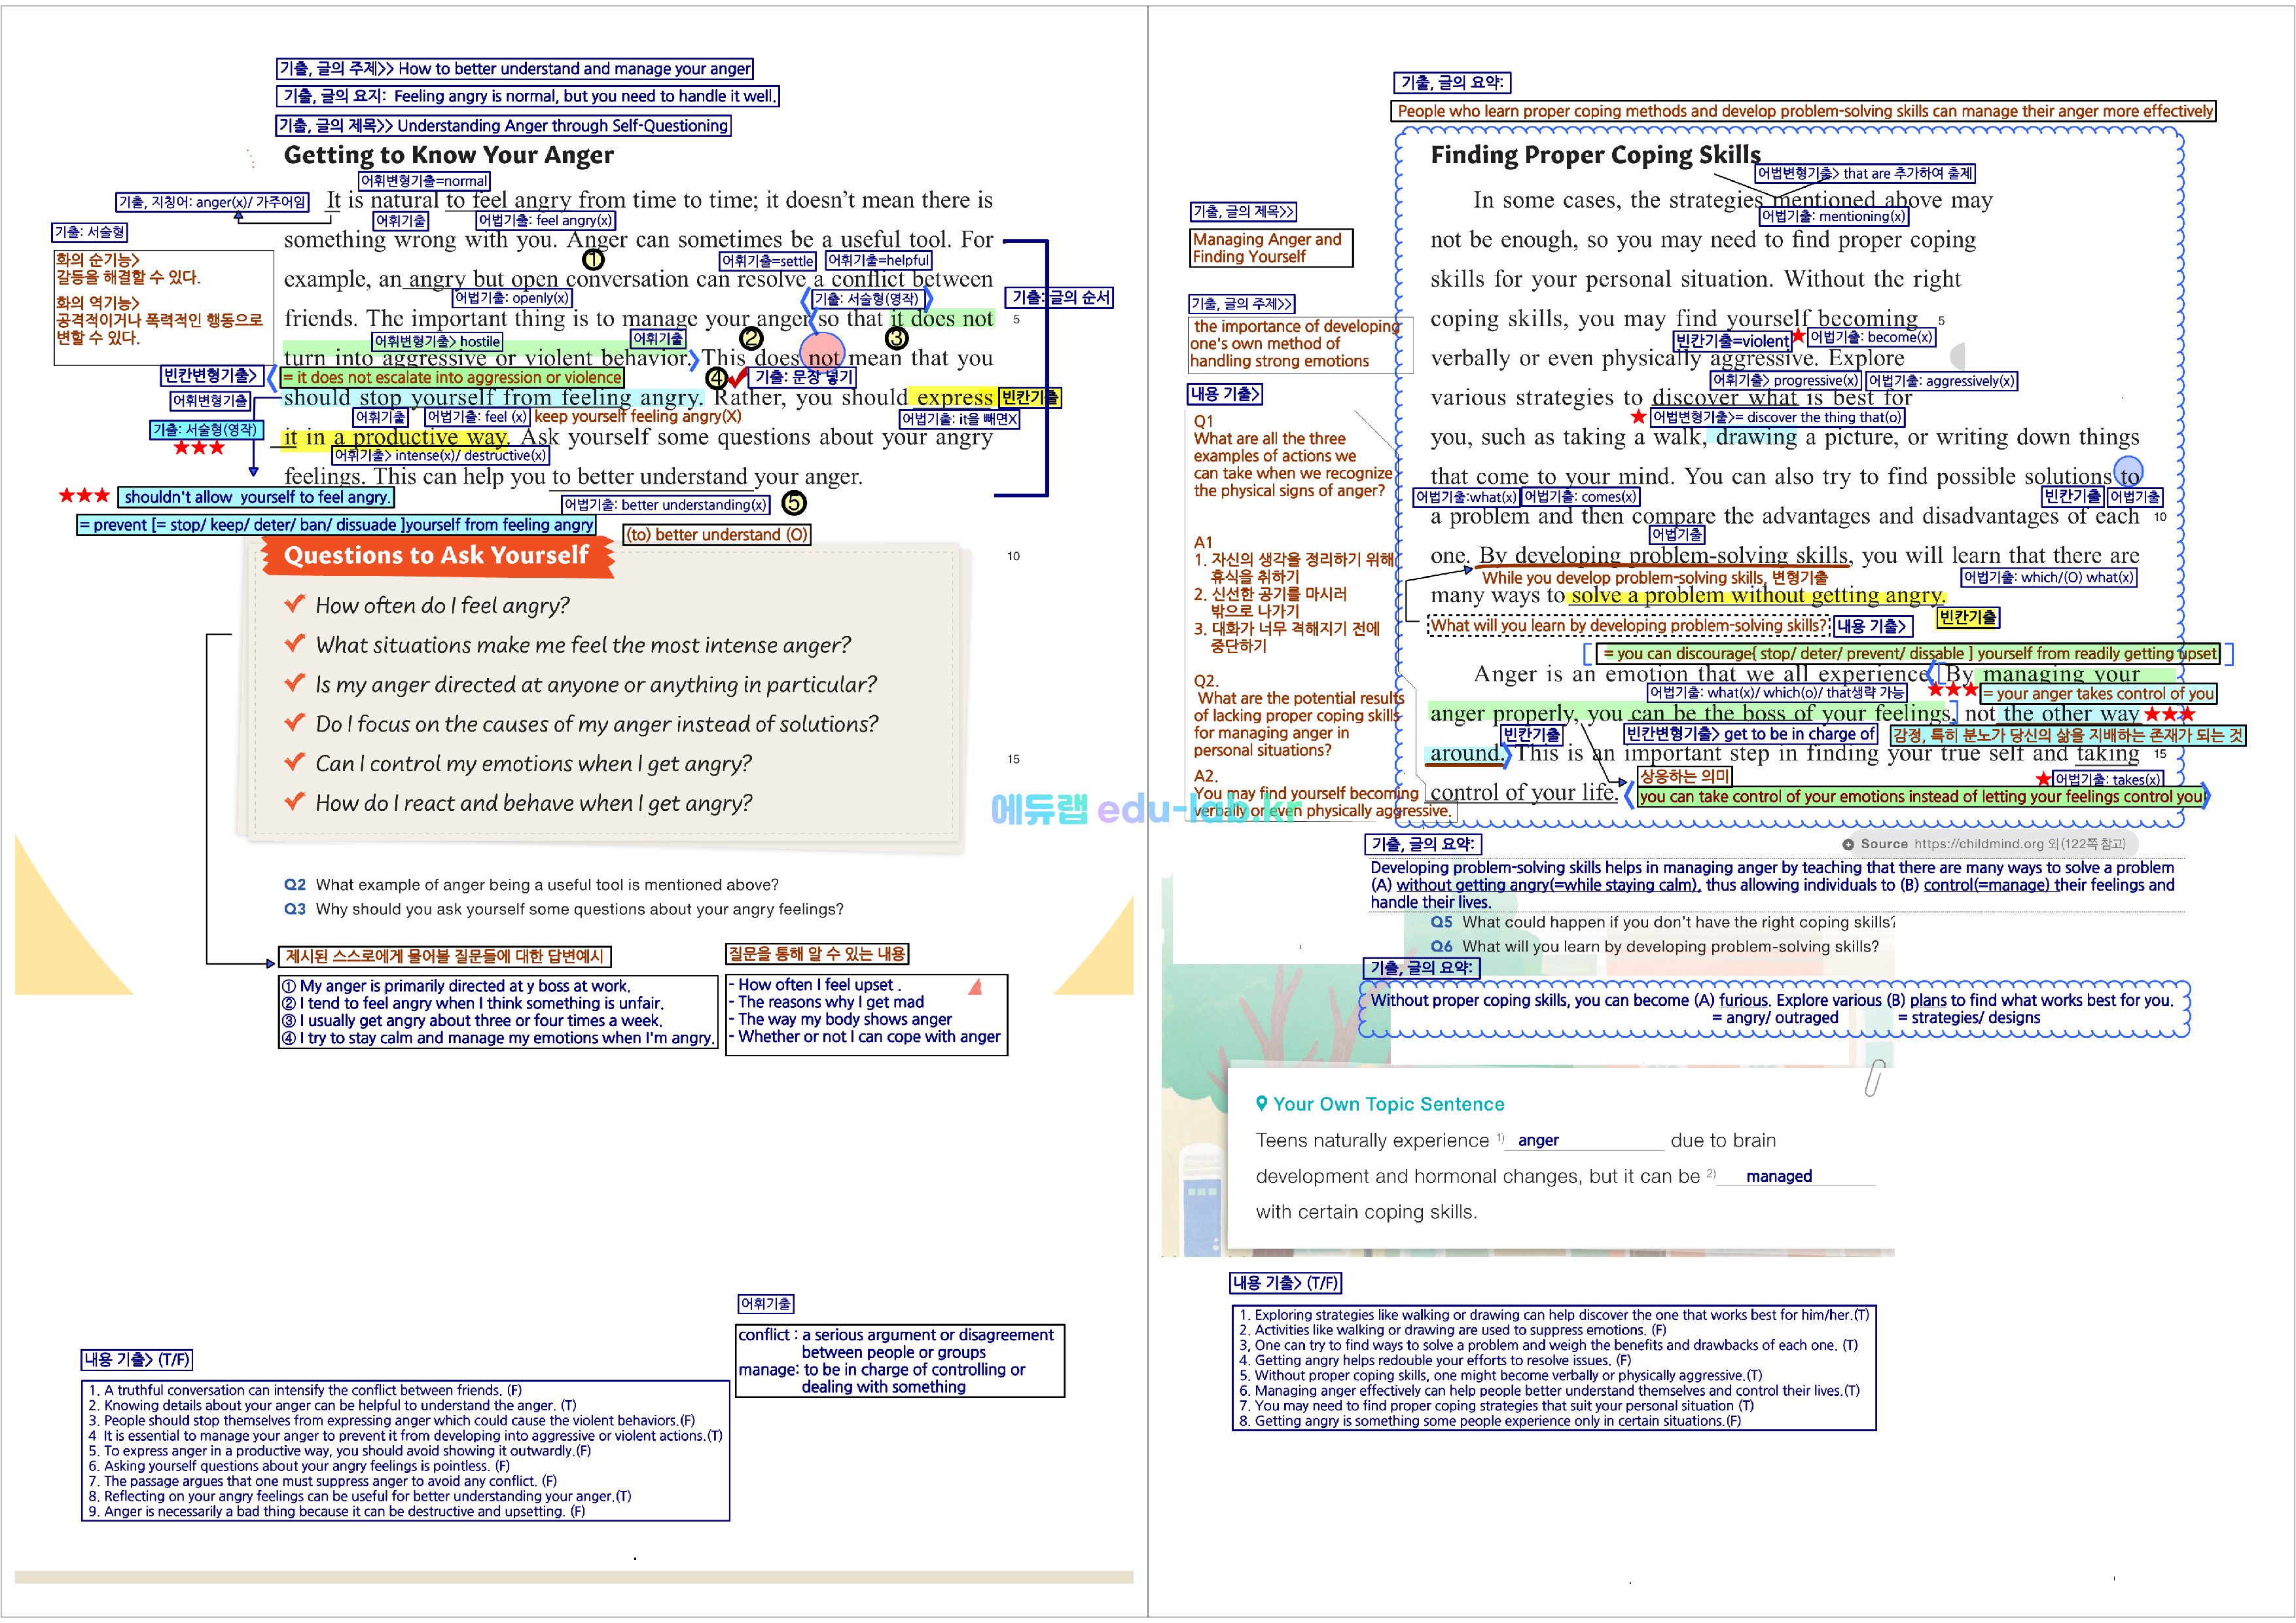Click the location pin beside Your Own Topic Sentence
The width and height of the screenshot is (2296, 1623).
[1262, 1103]
